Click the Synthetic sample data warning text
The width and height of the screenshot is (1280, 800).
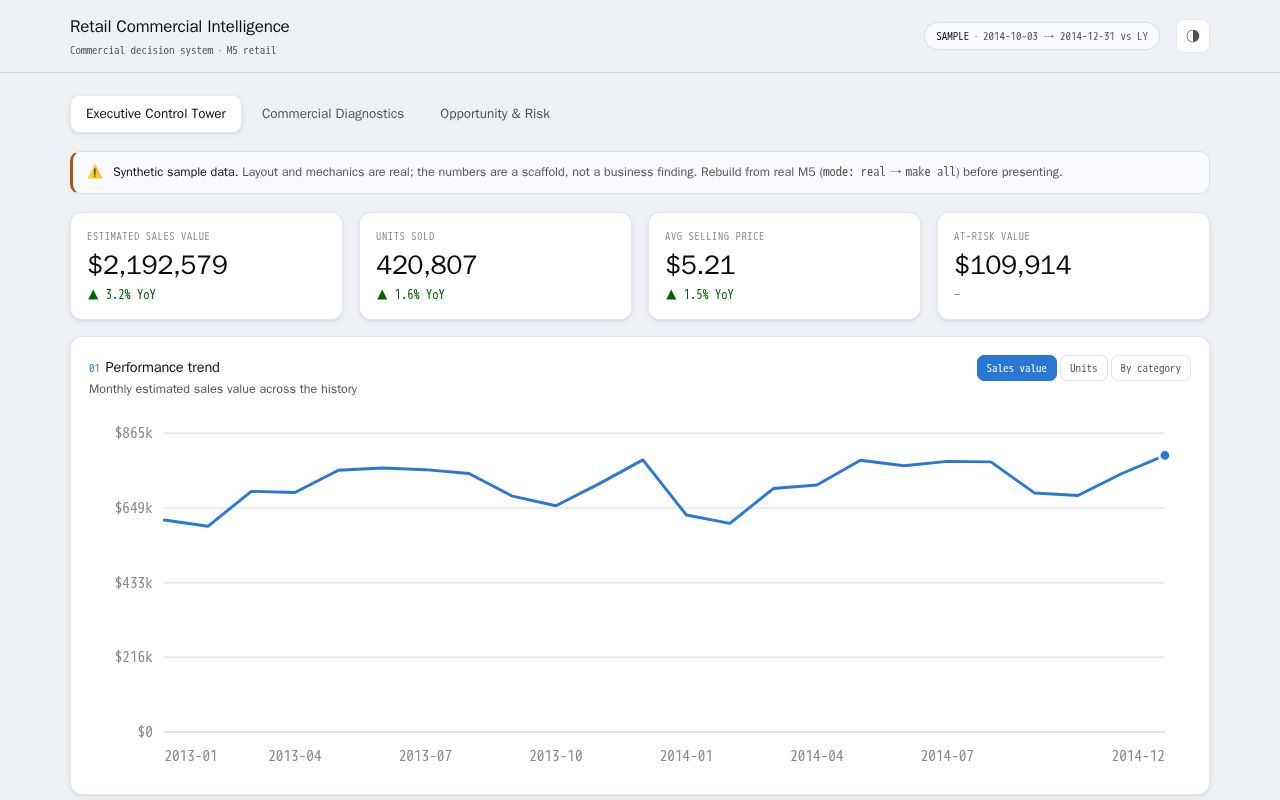587,172
